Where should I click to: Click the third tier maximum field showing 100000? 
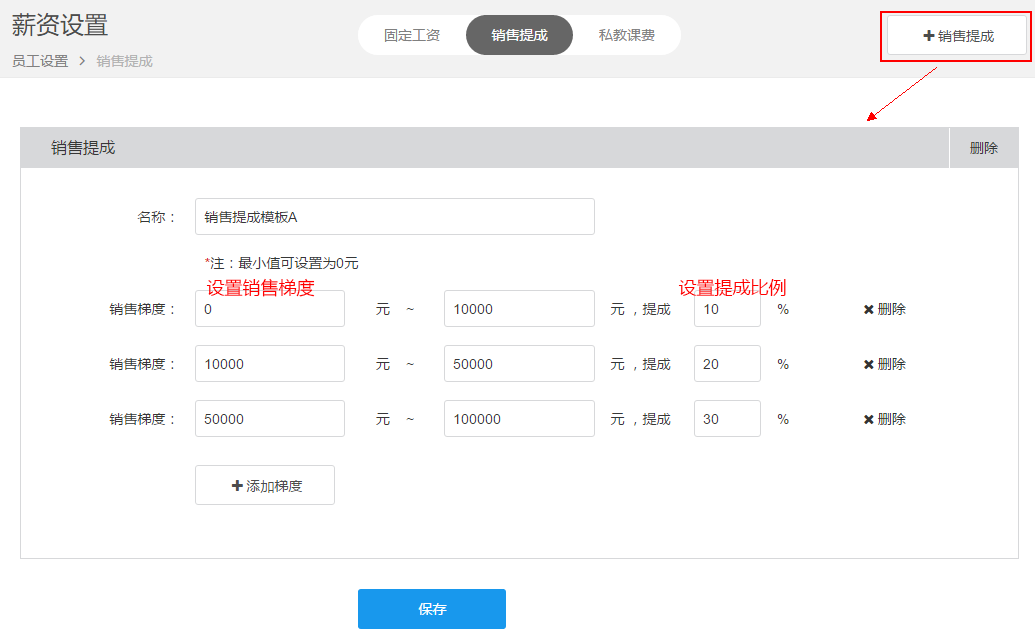pos(519,419)
